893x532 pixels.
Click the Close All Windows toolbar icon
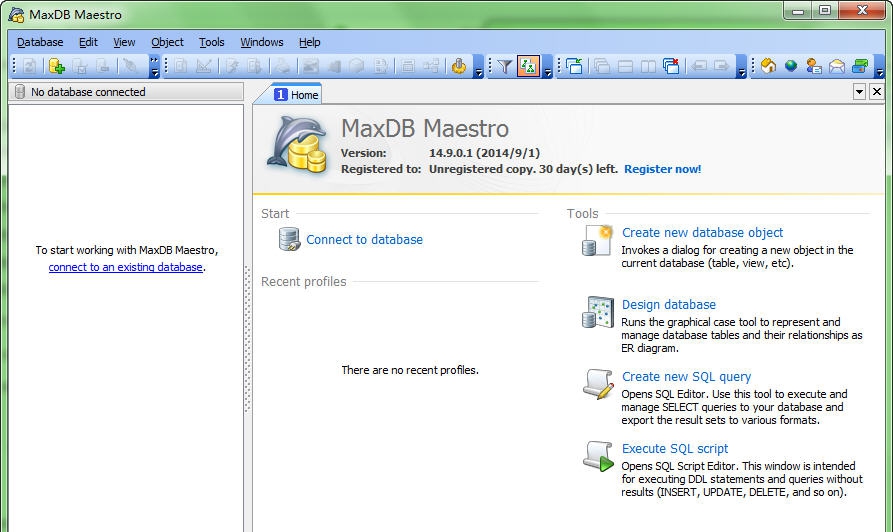[671, 67]
